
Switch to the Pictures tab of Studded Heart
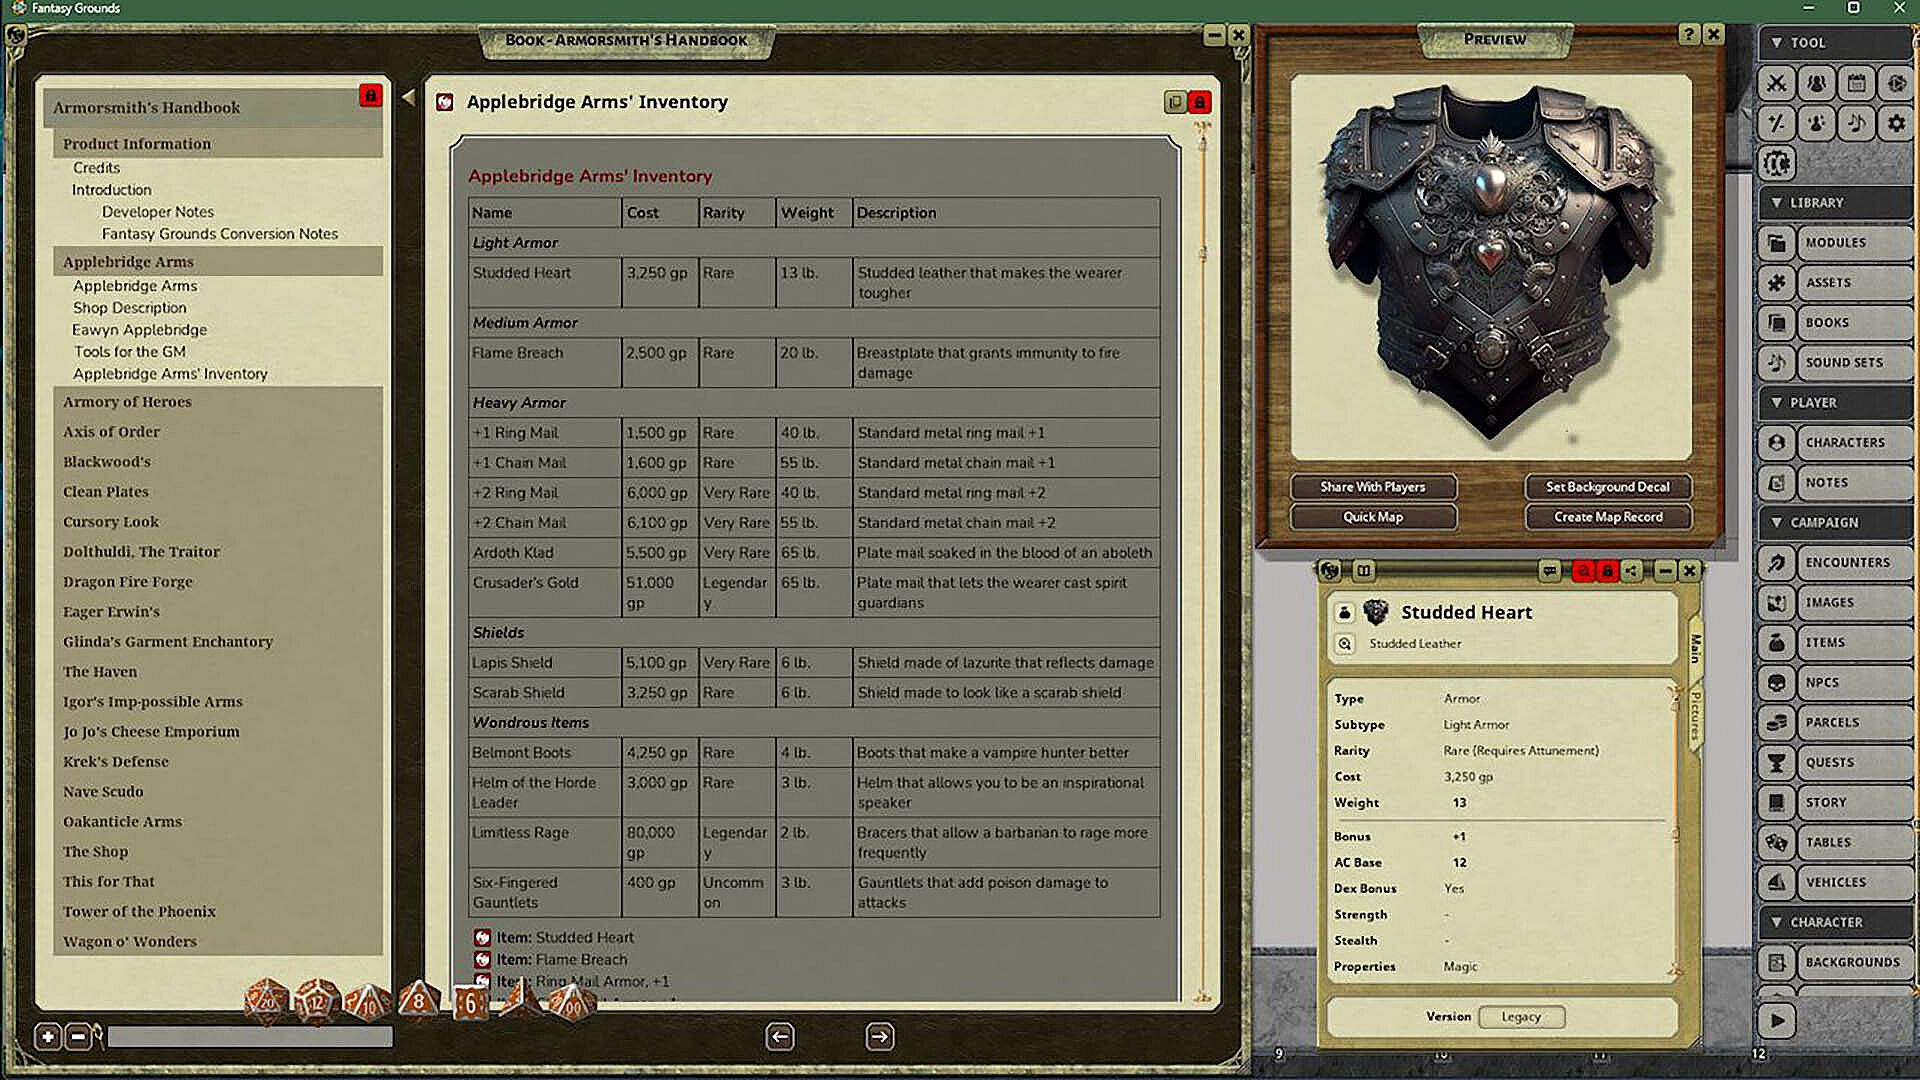tap(1695, 715)
